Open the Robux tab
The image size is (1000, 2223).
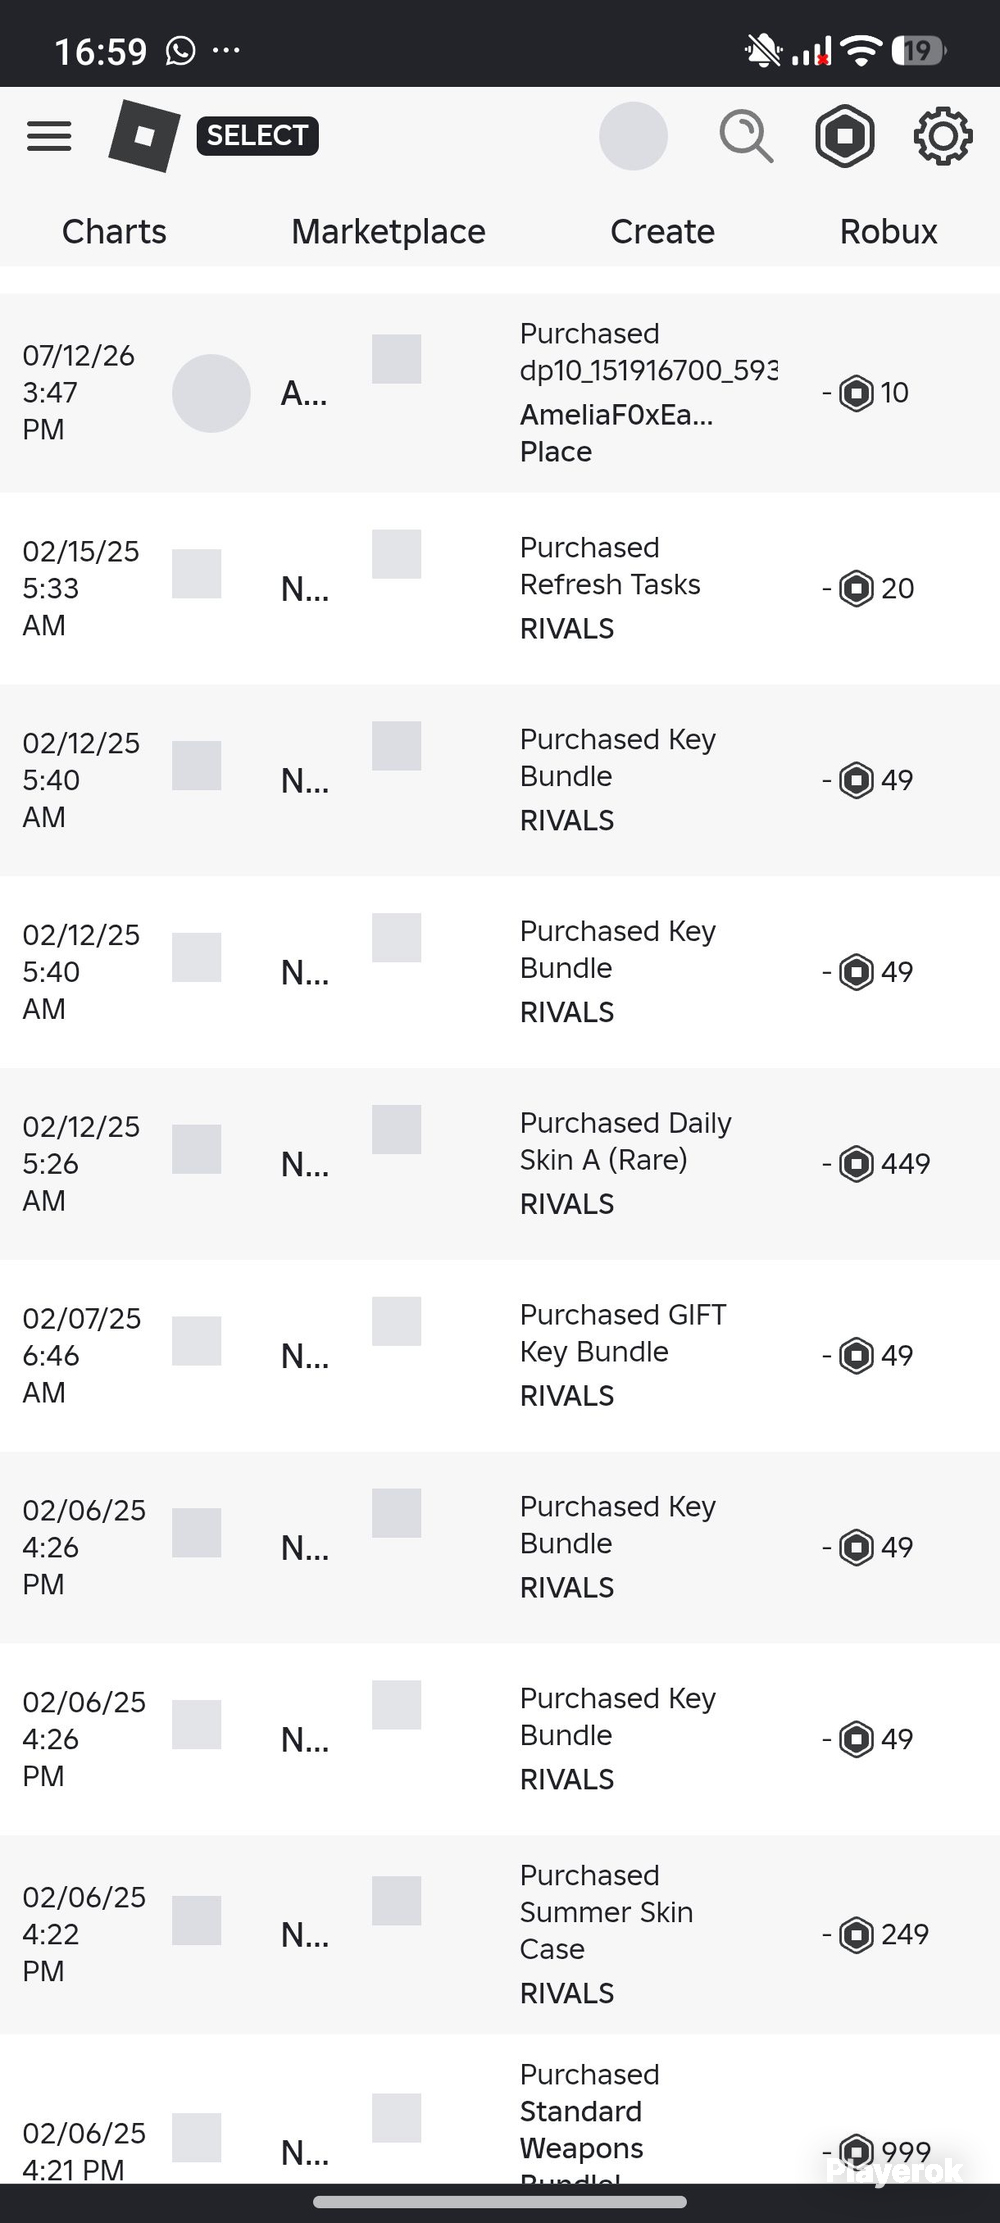(x=888, y=232)
